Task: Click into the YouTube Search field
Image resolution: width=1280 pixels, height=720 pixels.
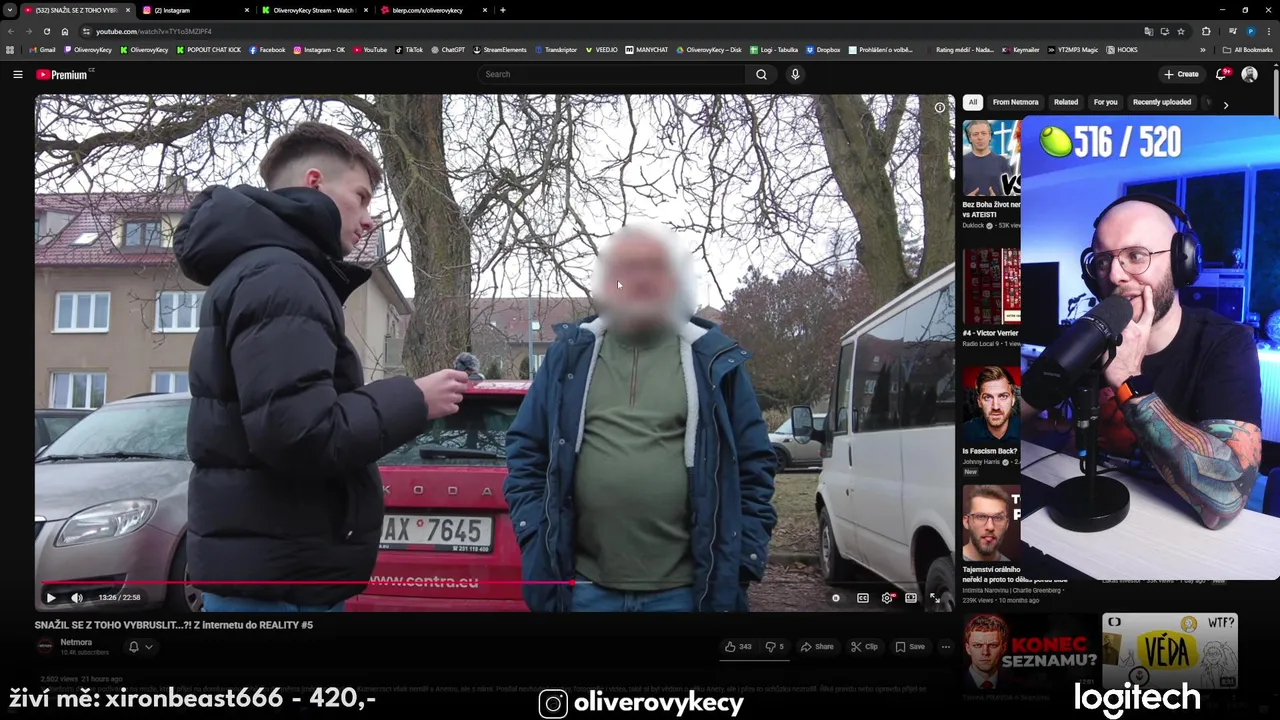Action: pos(611,74)
